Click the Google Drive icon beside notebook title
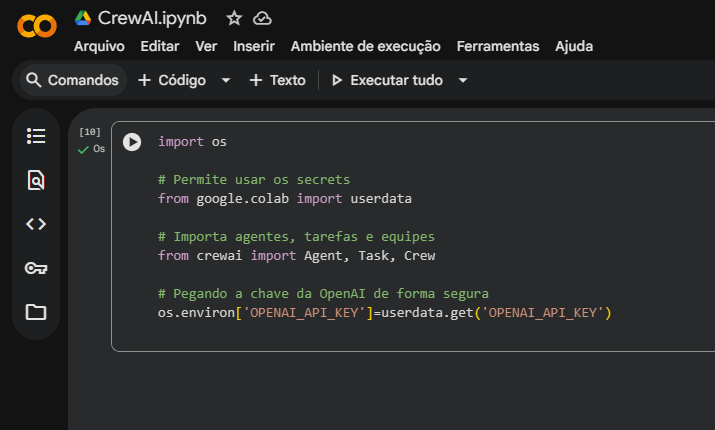Screen dimensions: 715x430 [83, 18]
